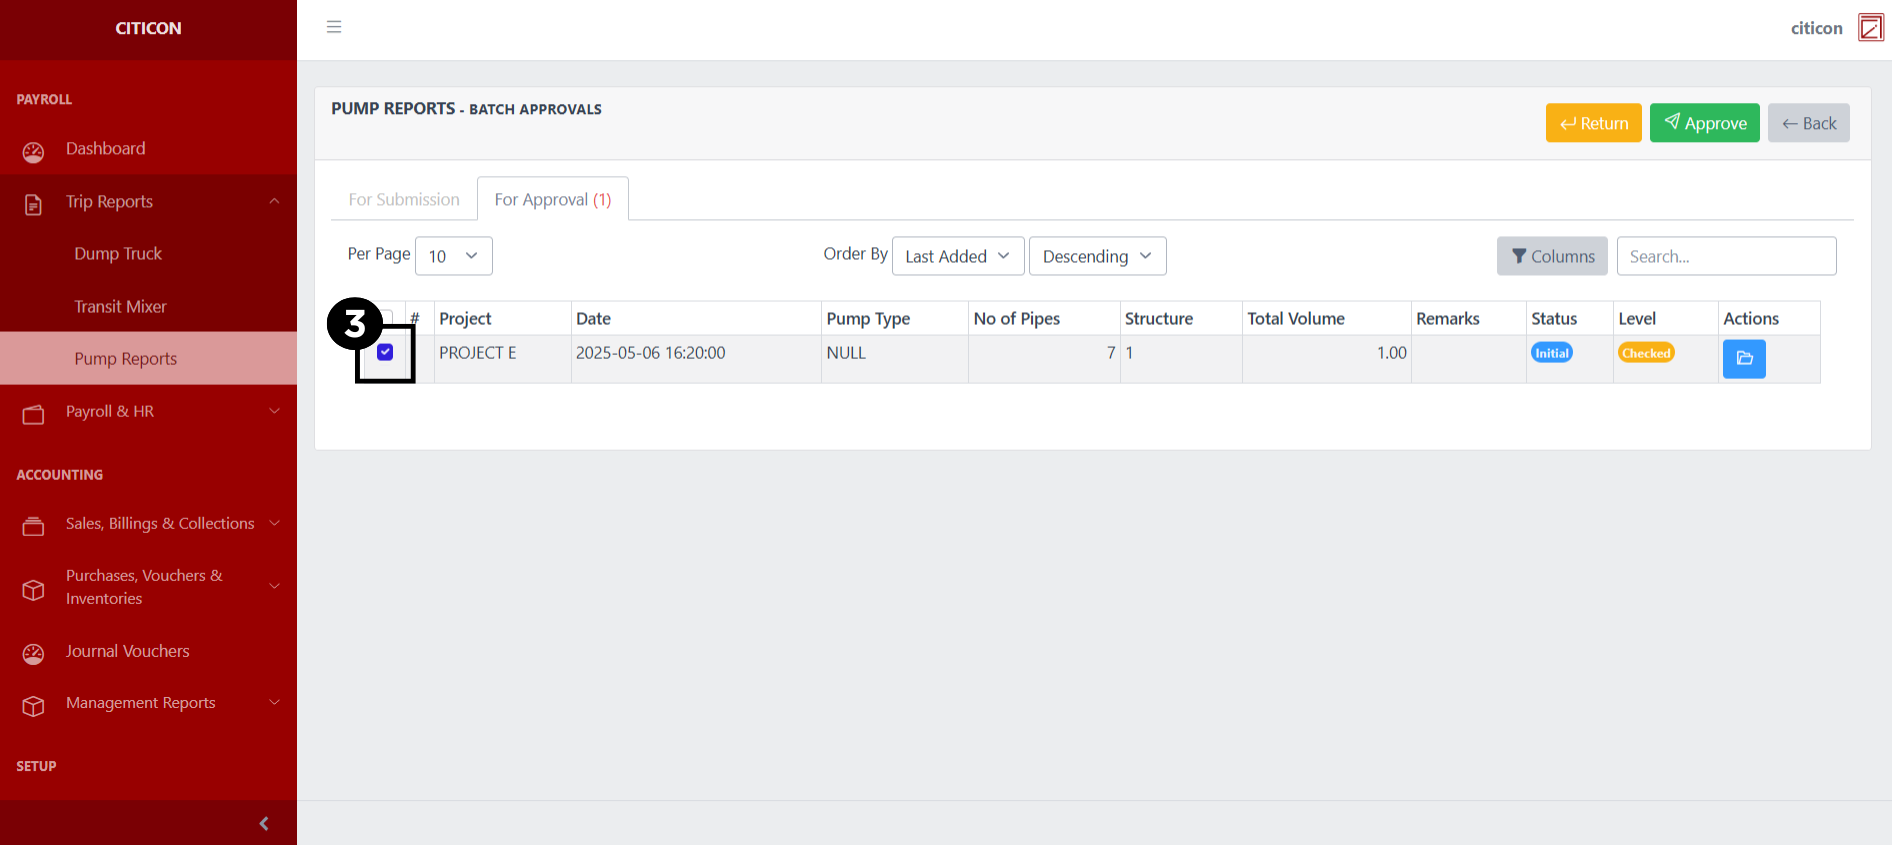The image size is (1892, 845).
Task: Click the green Approve button
Action: [1704, 123]
